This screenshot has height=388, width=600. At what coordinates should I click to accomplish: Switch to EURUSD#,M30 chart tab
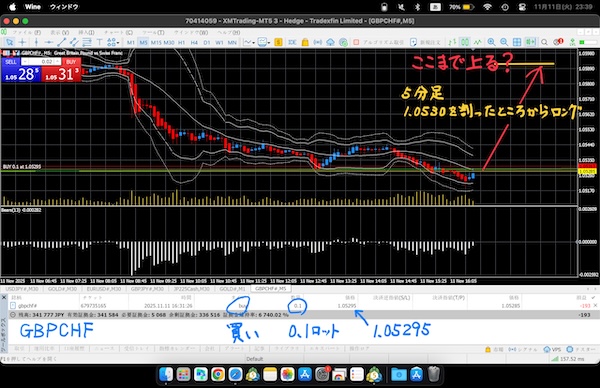coord(104,289)
